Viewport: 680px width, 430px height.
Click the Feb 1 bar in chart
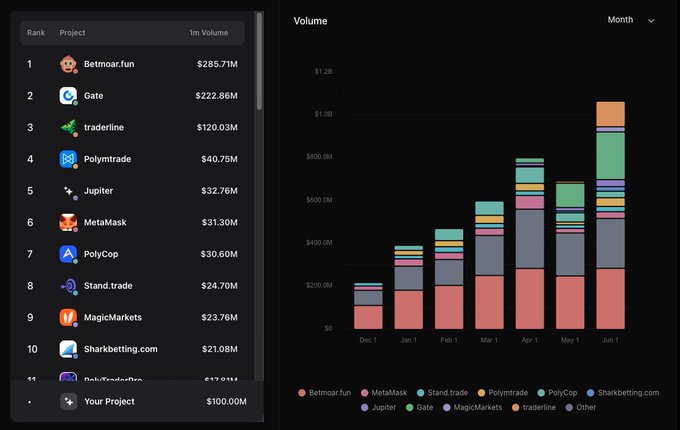point(449,279)
